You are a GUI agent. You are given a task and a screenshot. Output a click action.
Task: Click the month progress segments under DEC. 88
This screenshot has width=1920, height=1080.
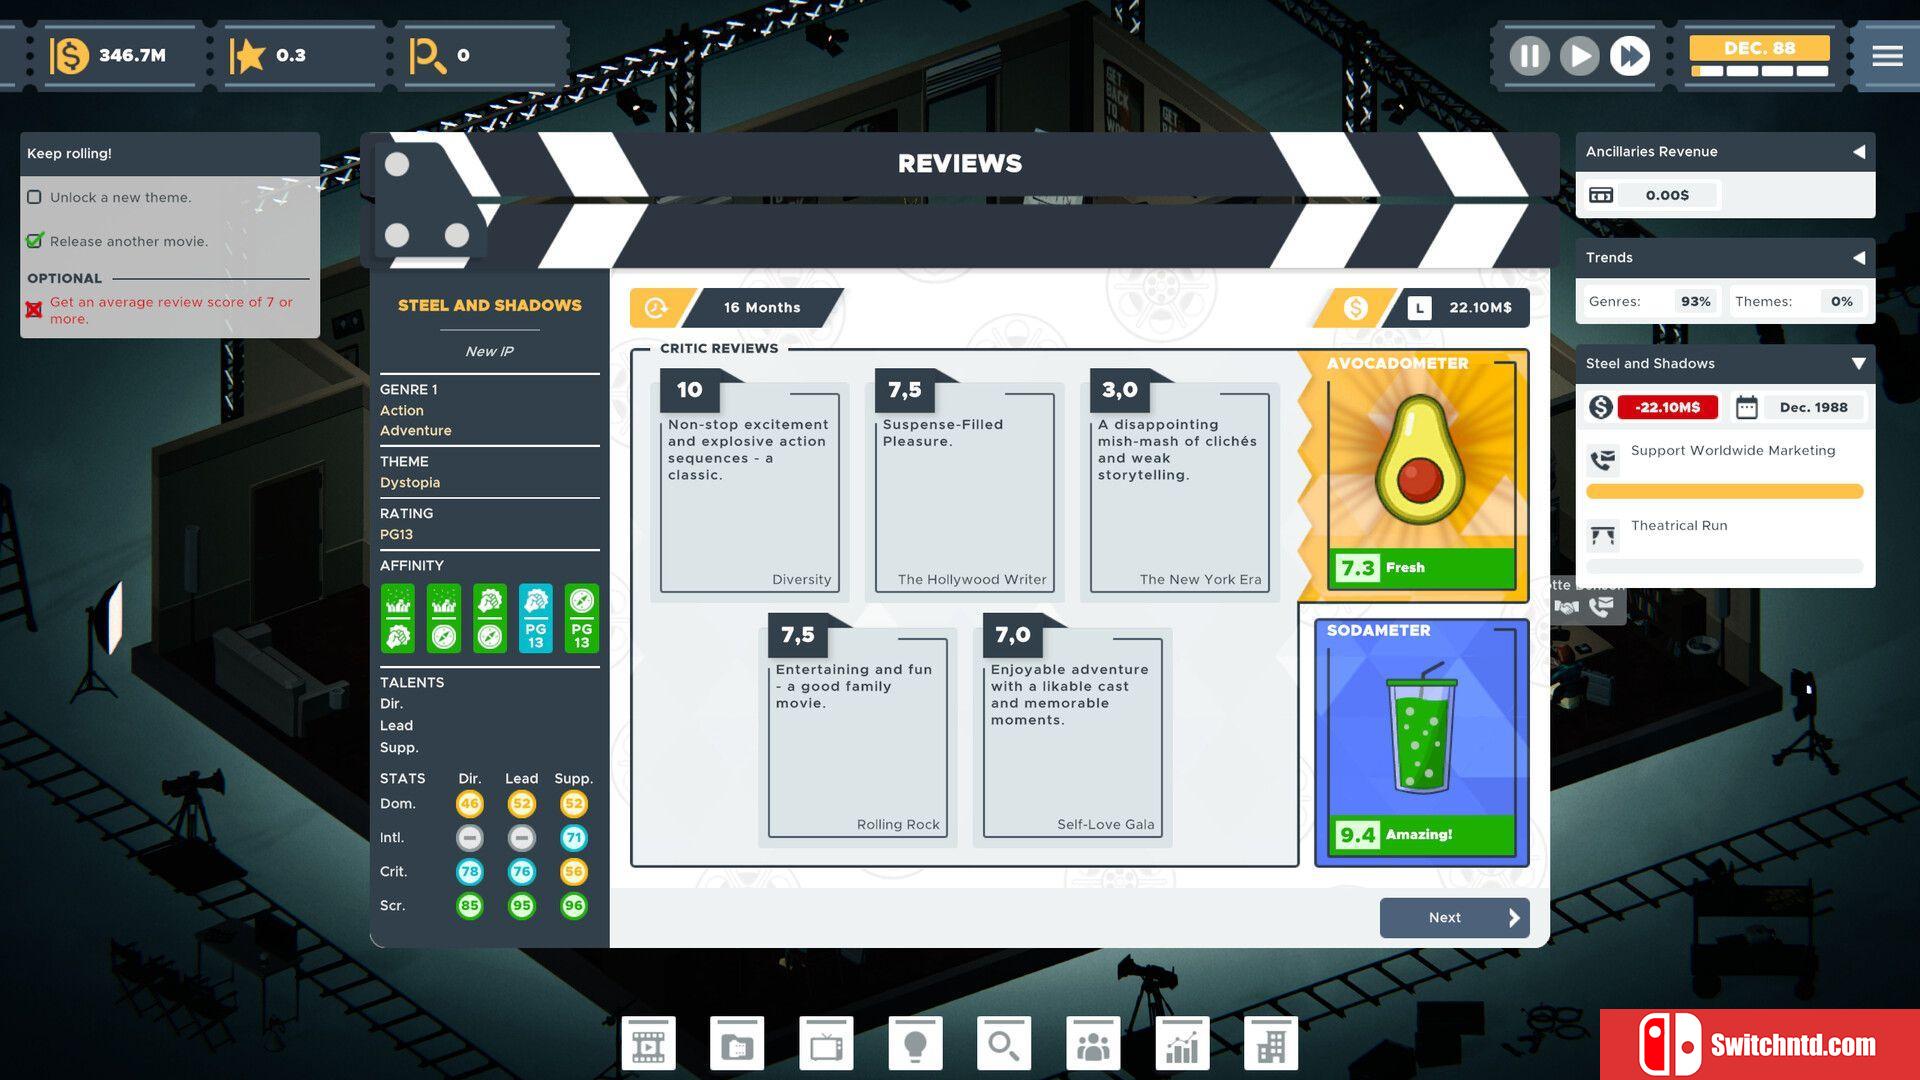point(1760,71)
